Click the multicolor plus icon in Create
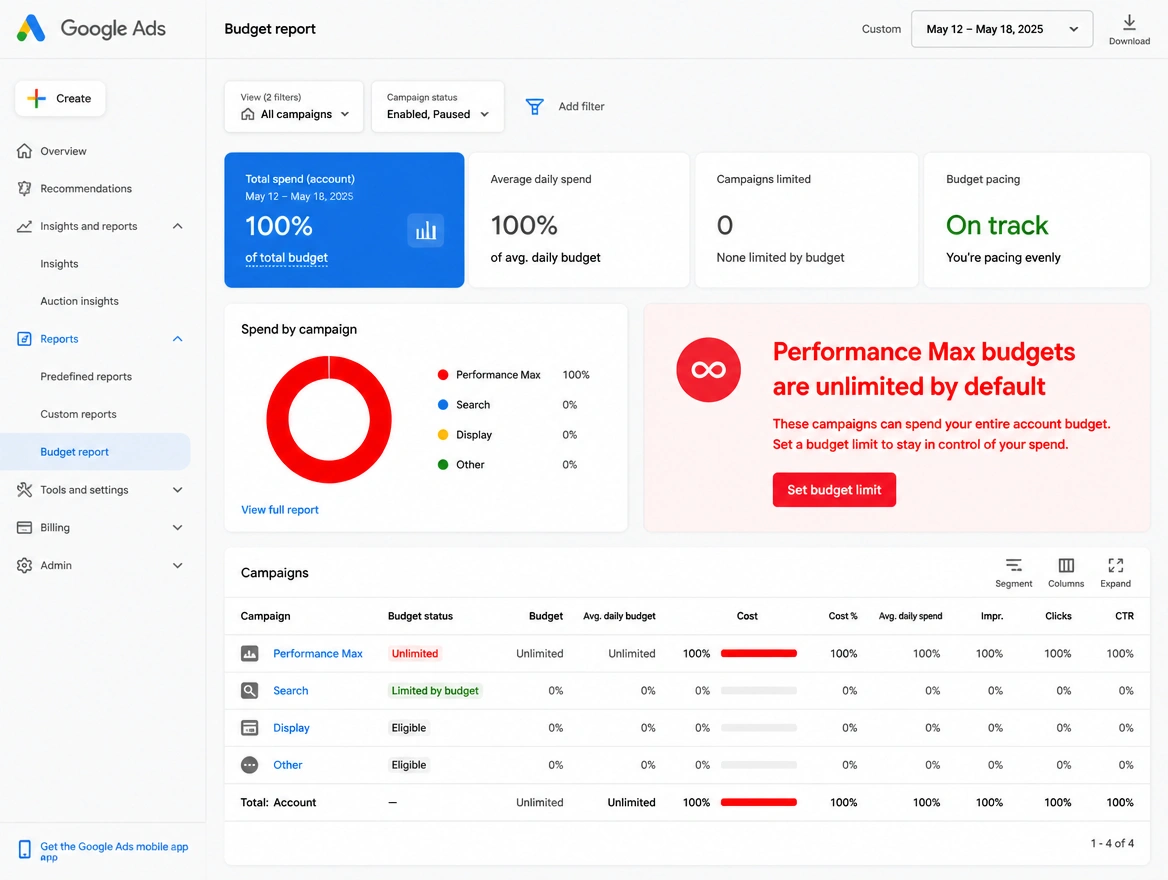The image size is (1168, 880). [36, 98]
